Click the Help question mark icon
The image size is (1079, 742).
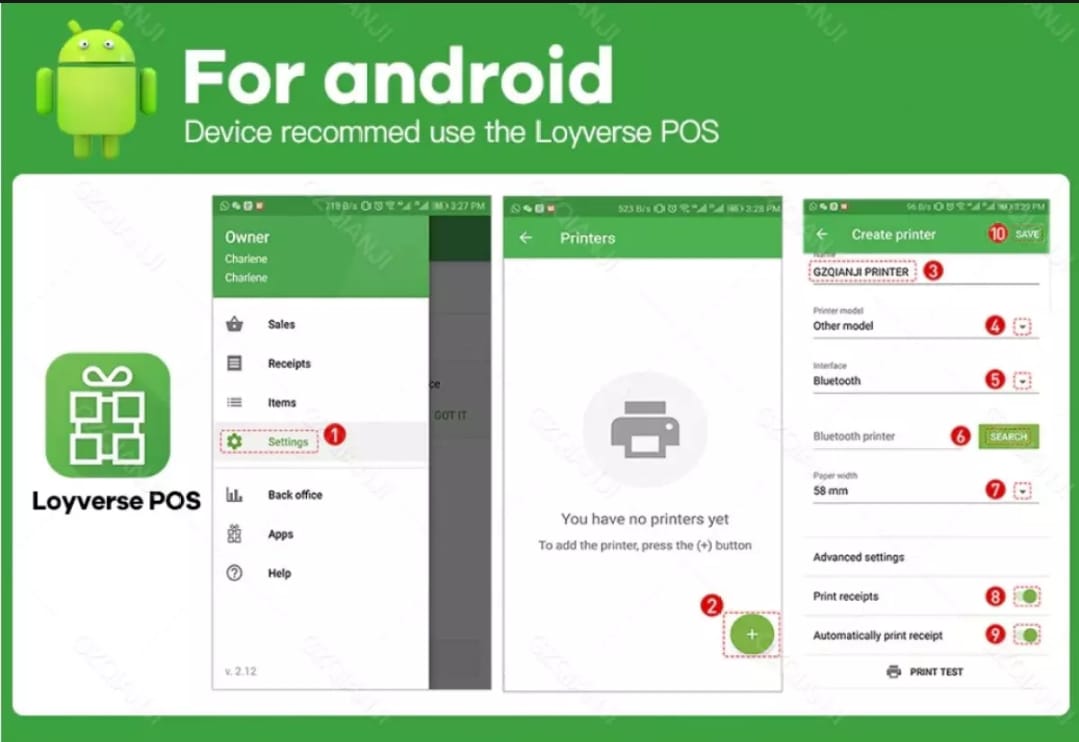[x=235, y=573]
